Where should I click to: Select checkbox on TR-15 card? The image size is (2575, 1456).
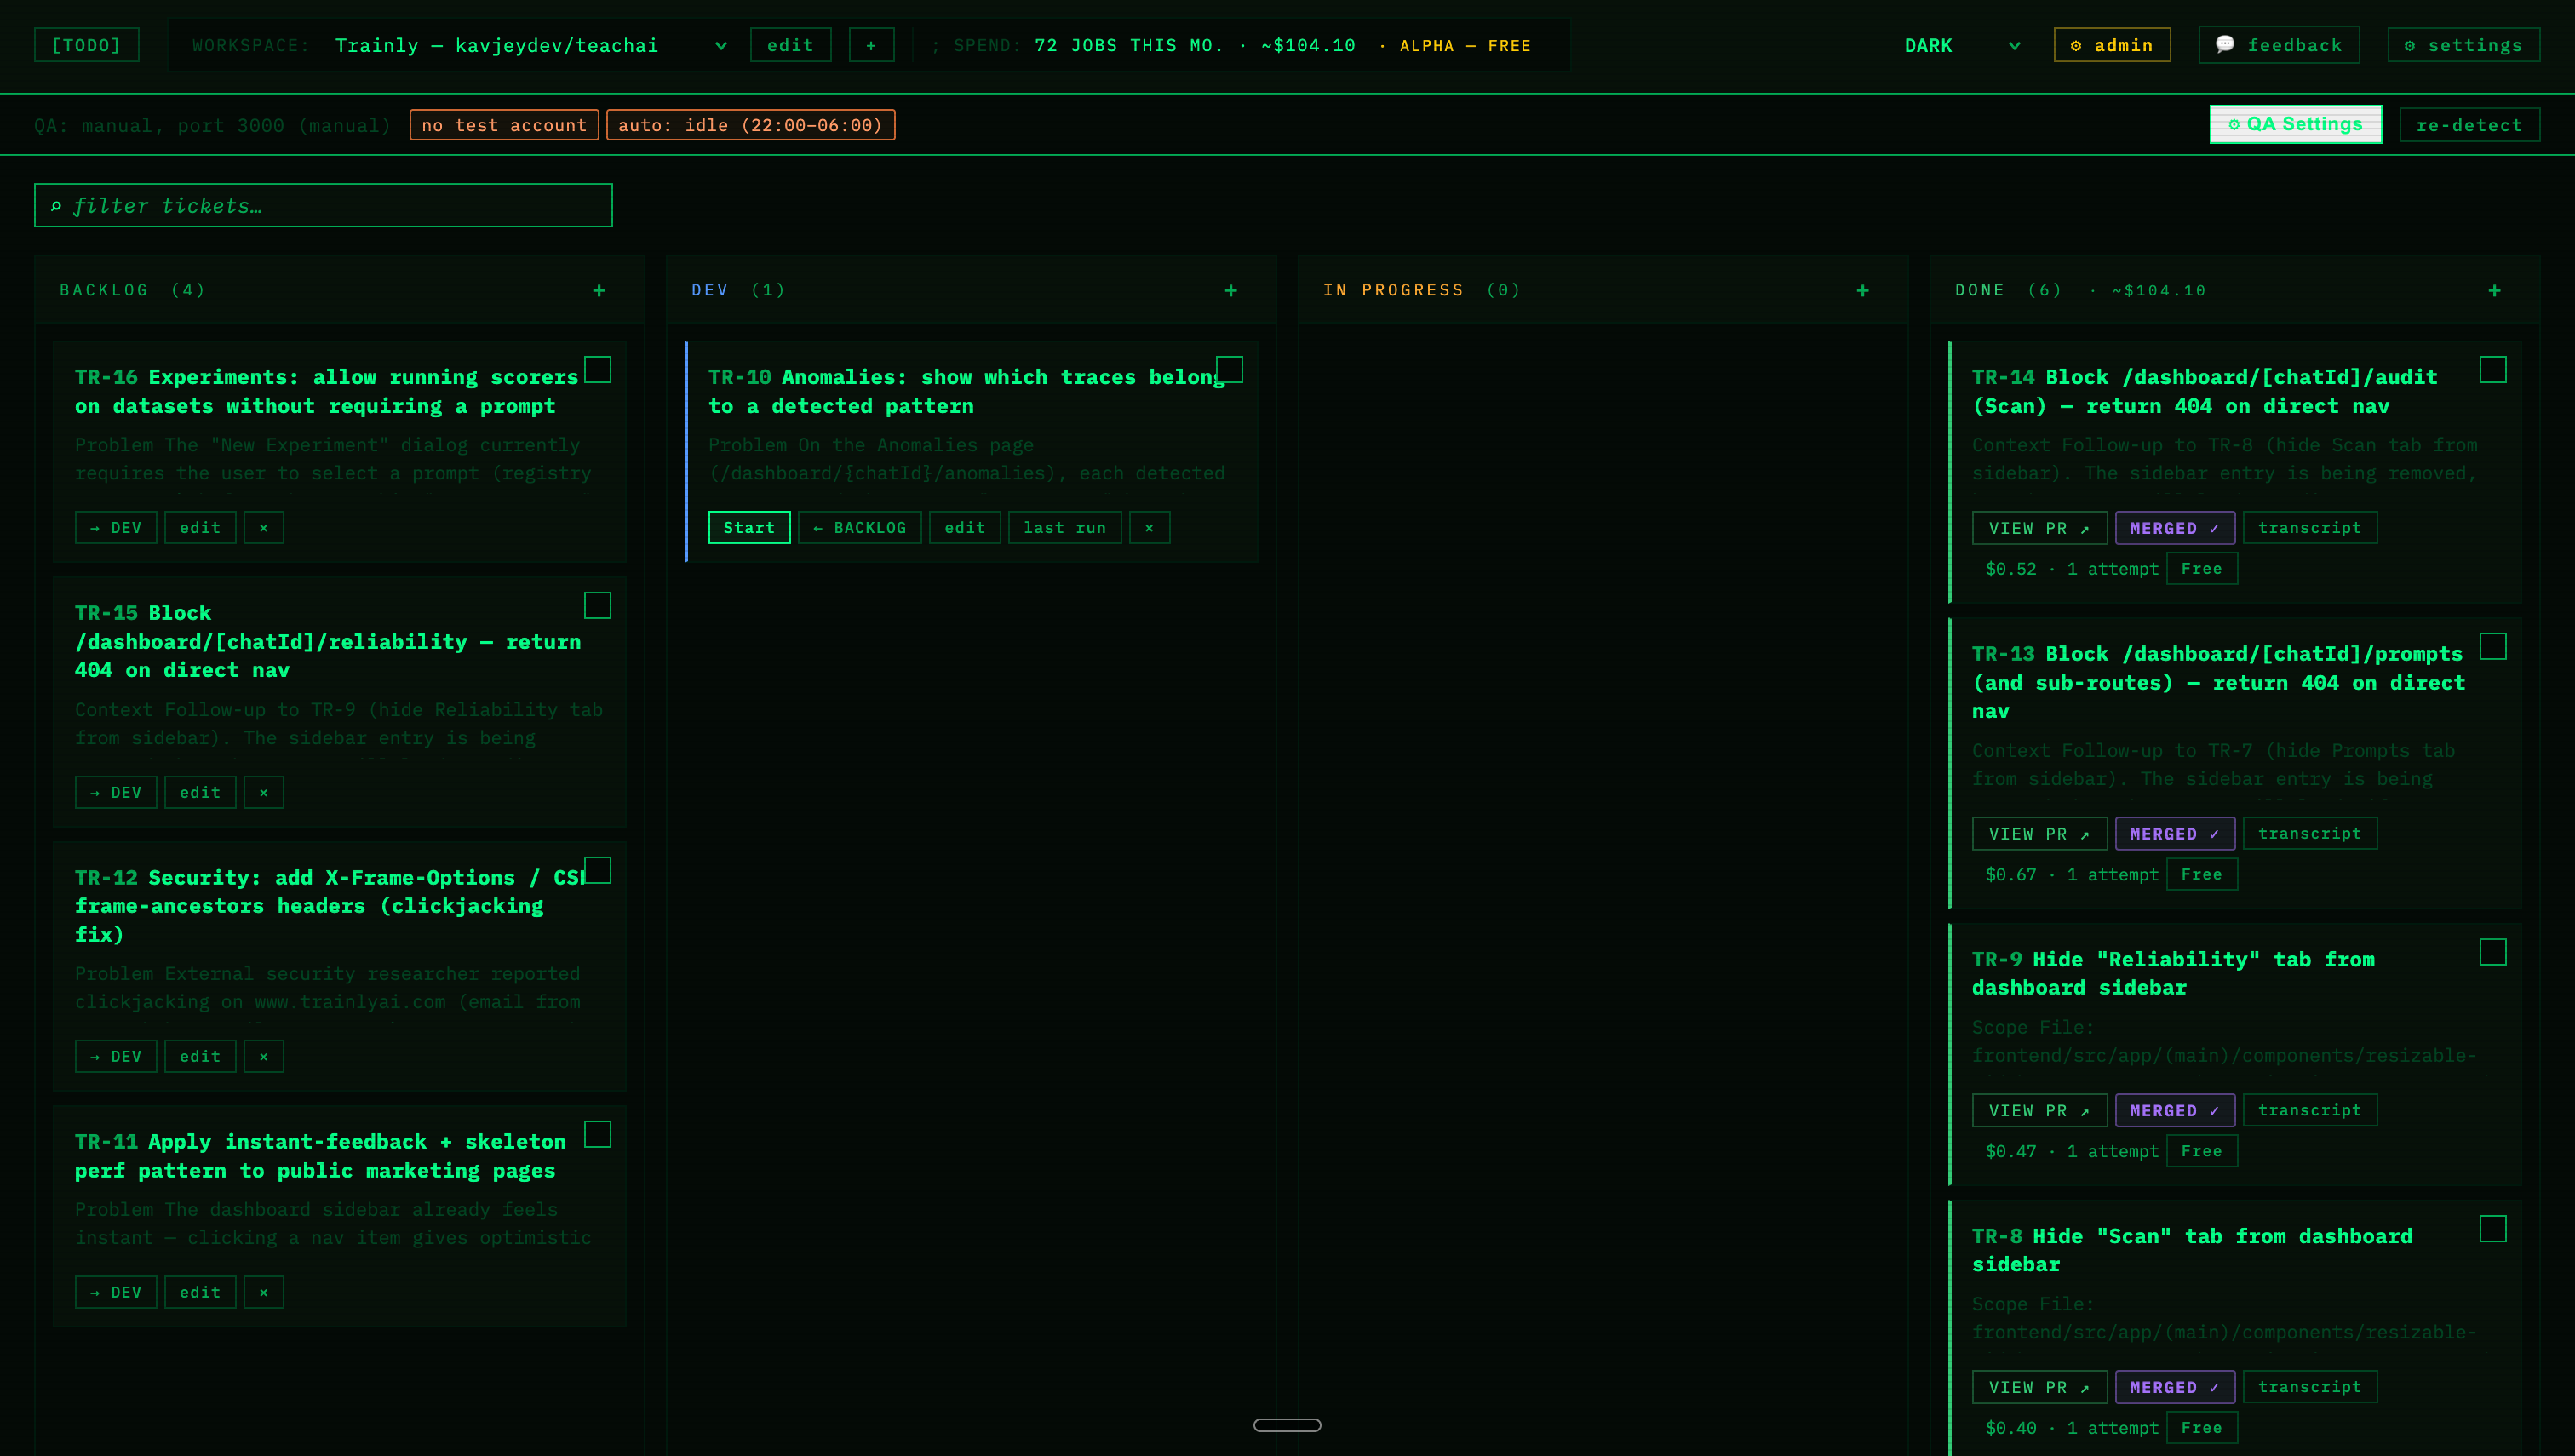point(598,606)
